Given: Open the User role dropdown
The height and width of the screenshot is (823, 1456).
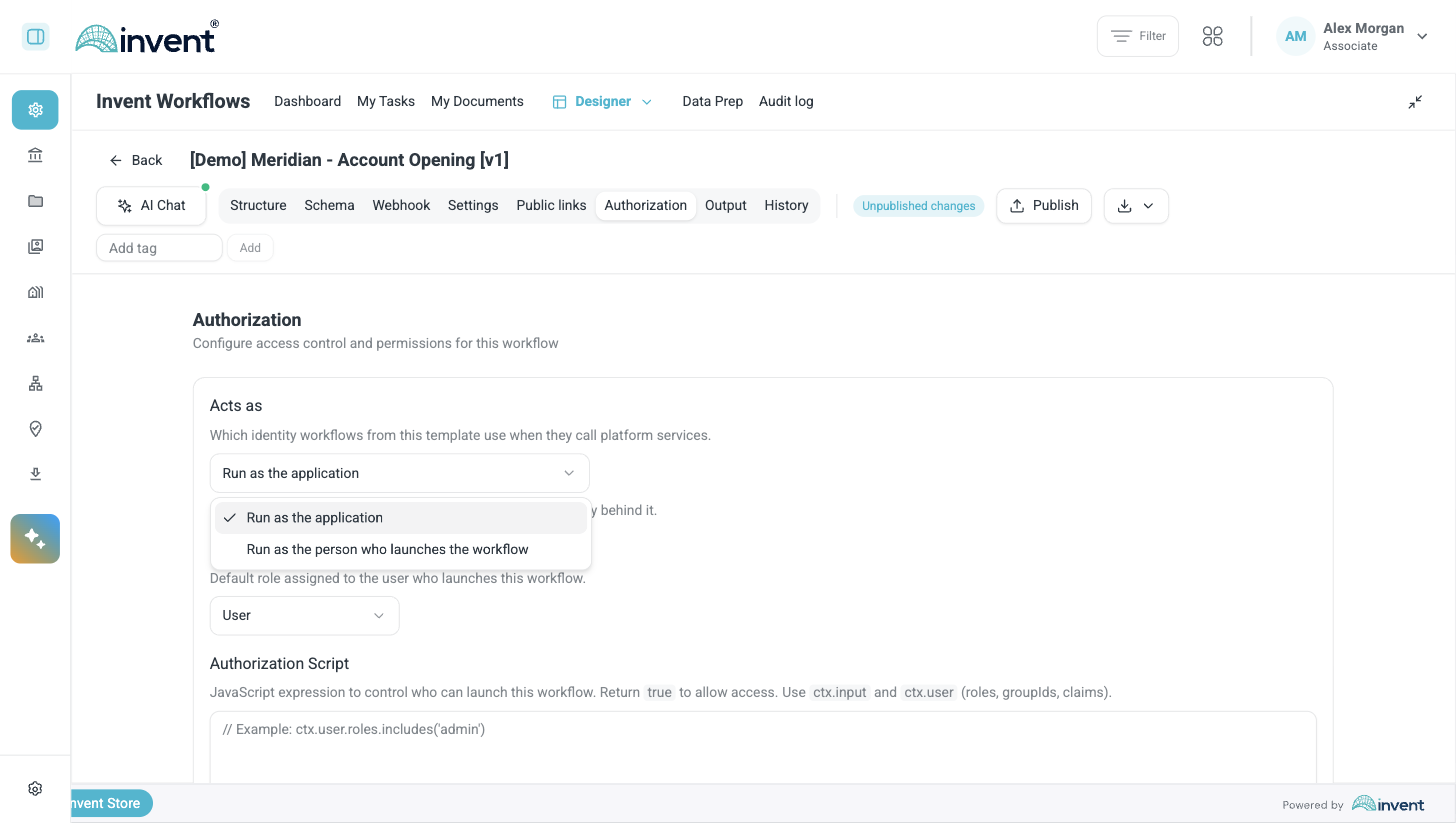Looking at the screenshot, I should tap(304, 615).
